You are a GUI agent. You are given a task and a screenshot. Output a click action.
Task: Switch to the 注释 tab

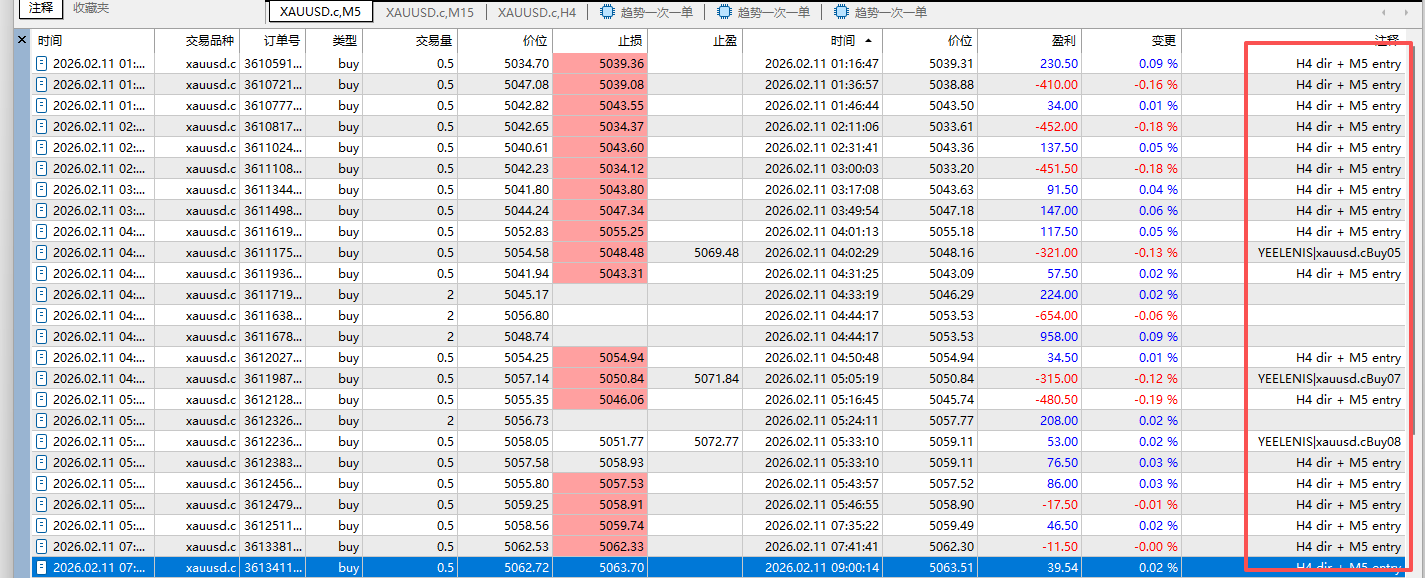click(x=41, y=8)
